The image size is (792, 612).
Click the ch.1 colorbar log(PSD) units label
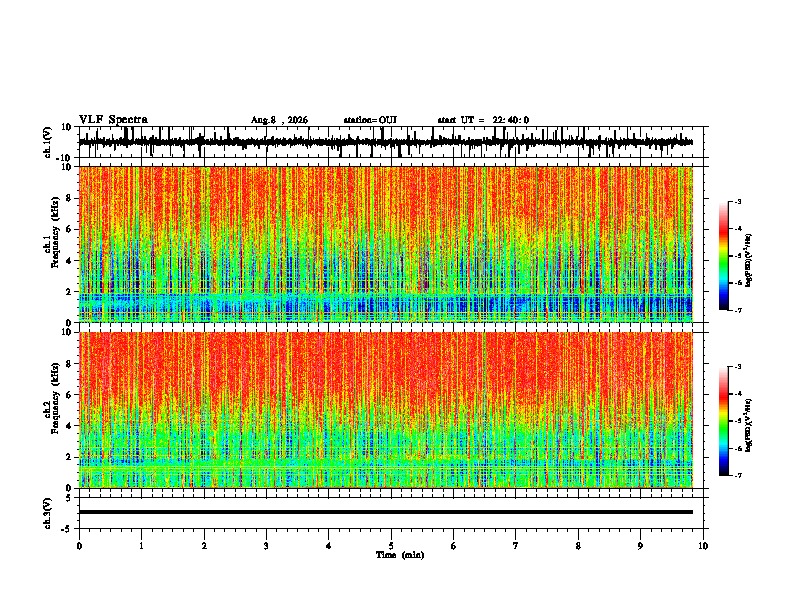click(749, 260)
